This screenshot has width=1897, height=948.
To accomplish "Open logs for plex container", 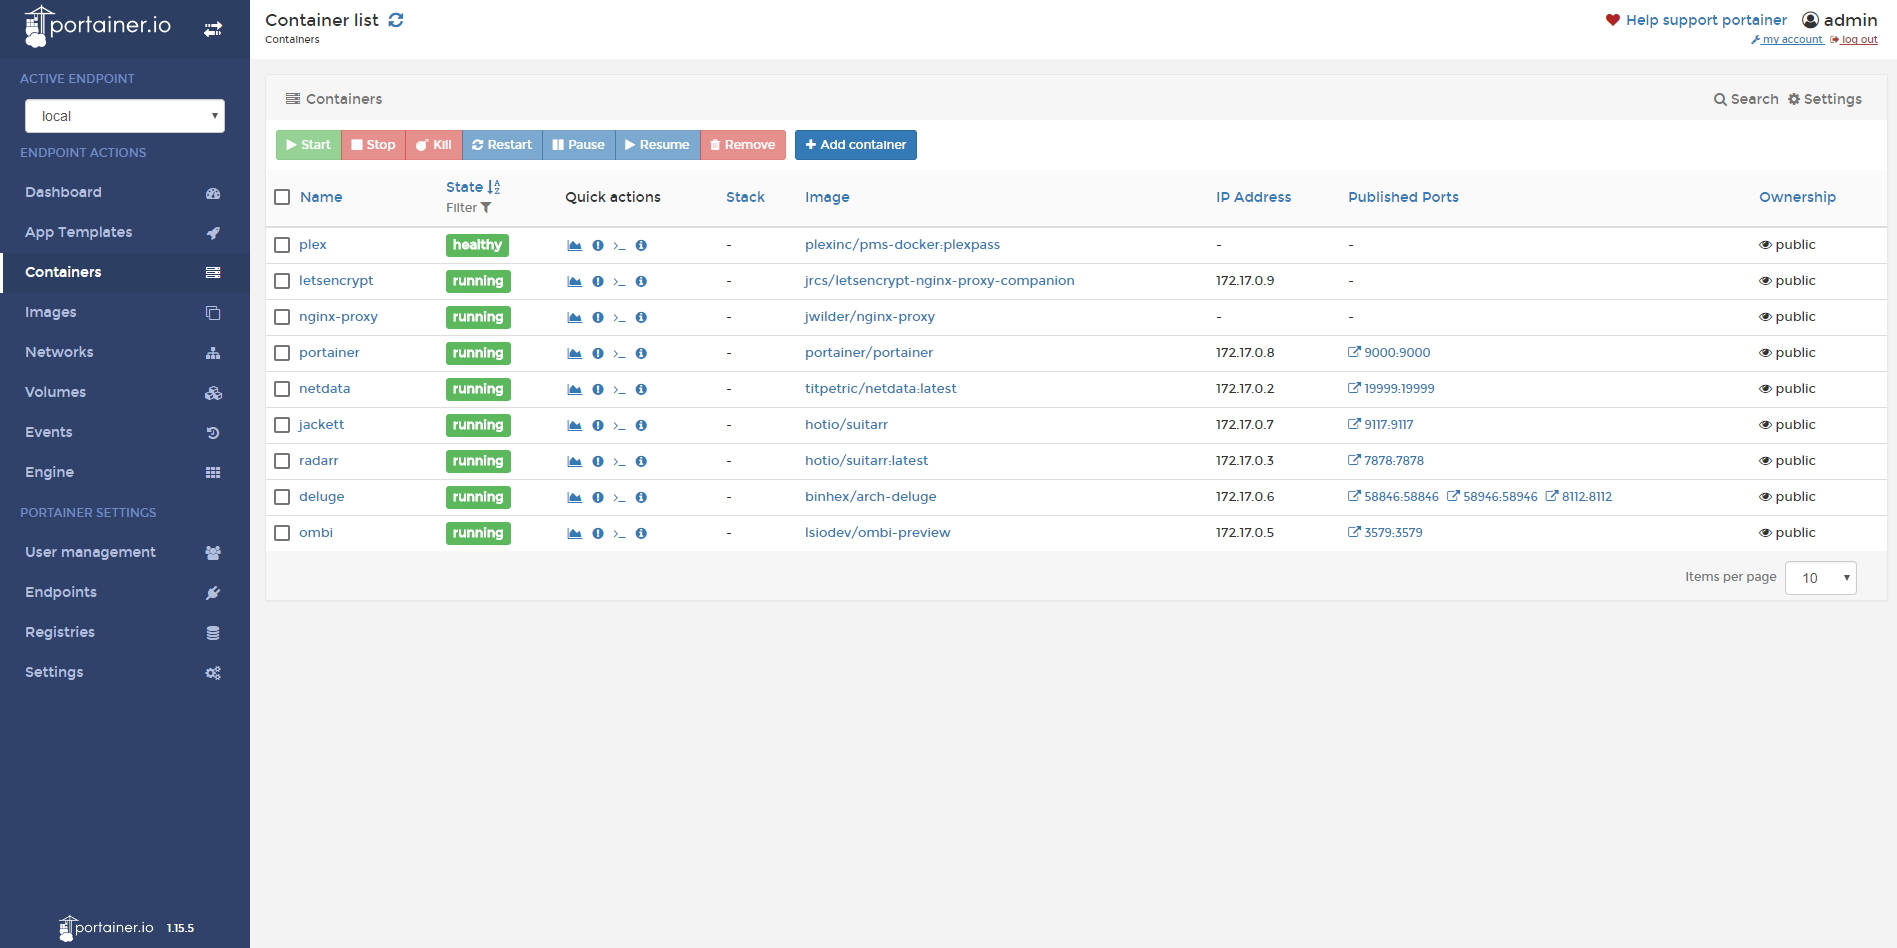I will 598,245.
